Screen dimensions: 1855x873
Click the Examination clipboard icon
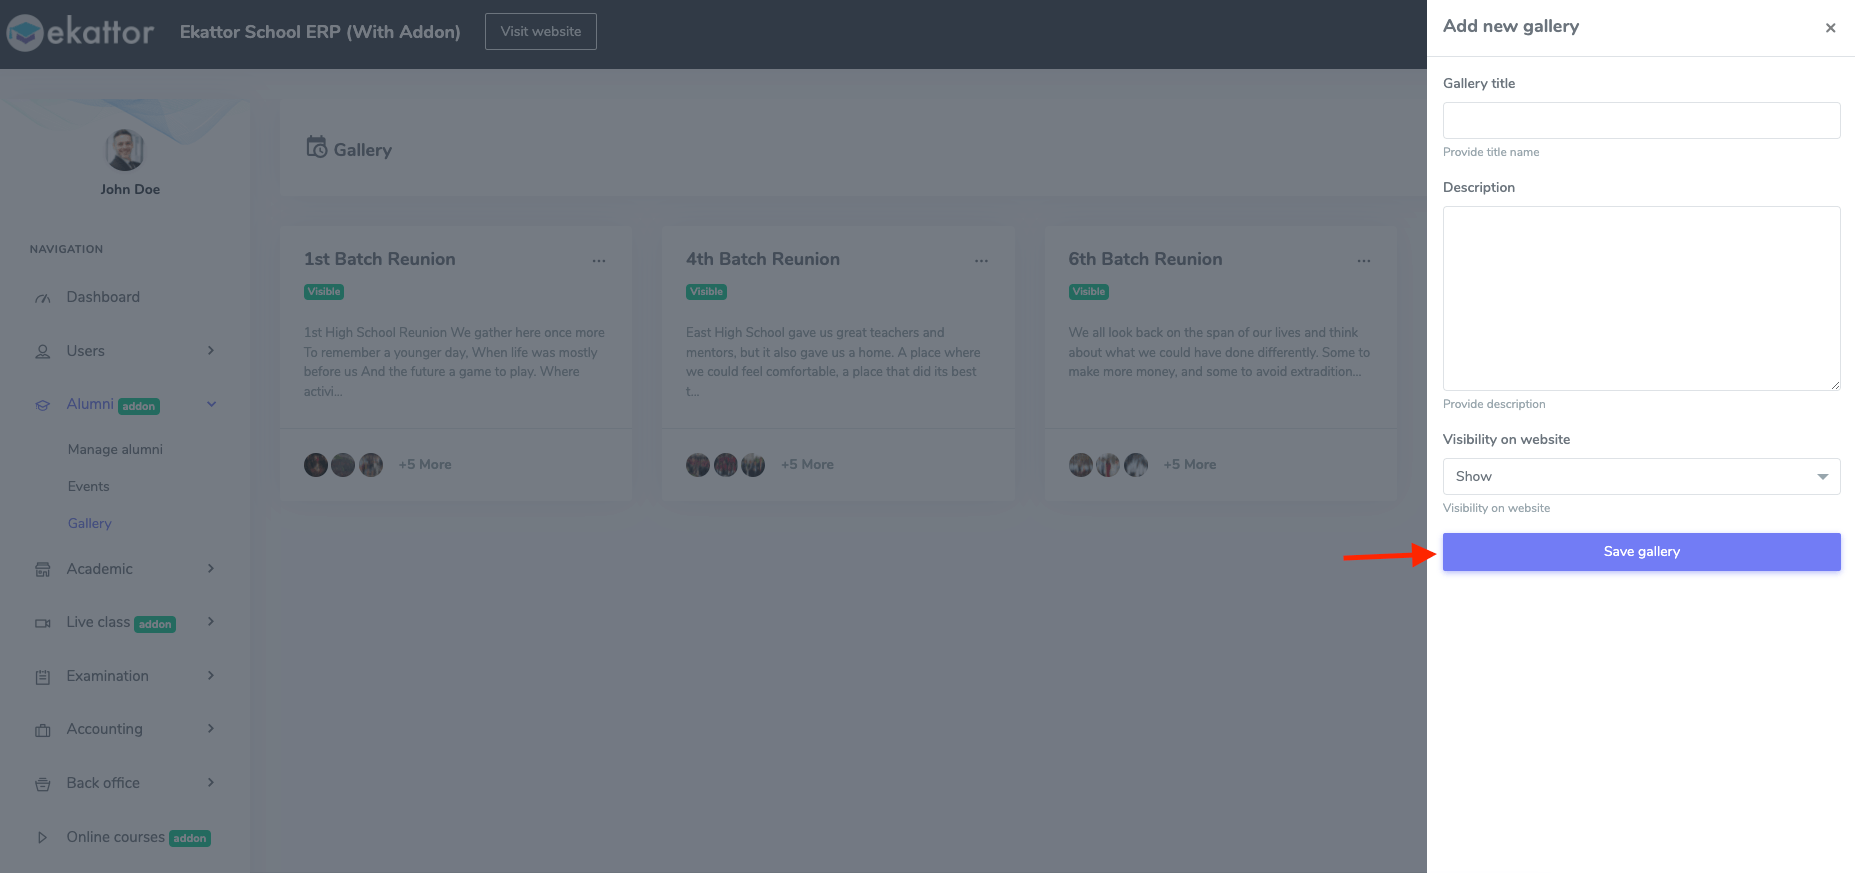click(43, 677)
